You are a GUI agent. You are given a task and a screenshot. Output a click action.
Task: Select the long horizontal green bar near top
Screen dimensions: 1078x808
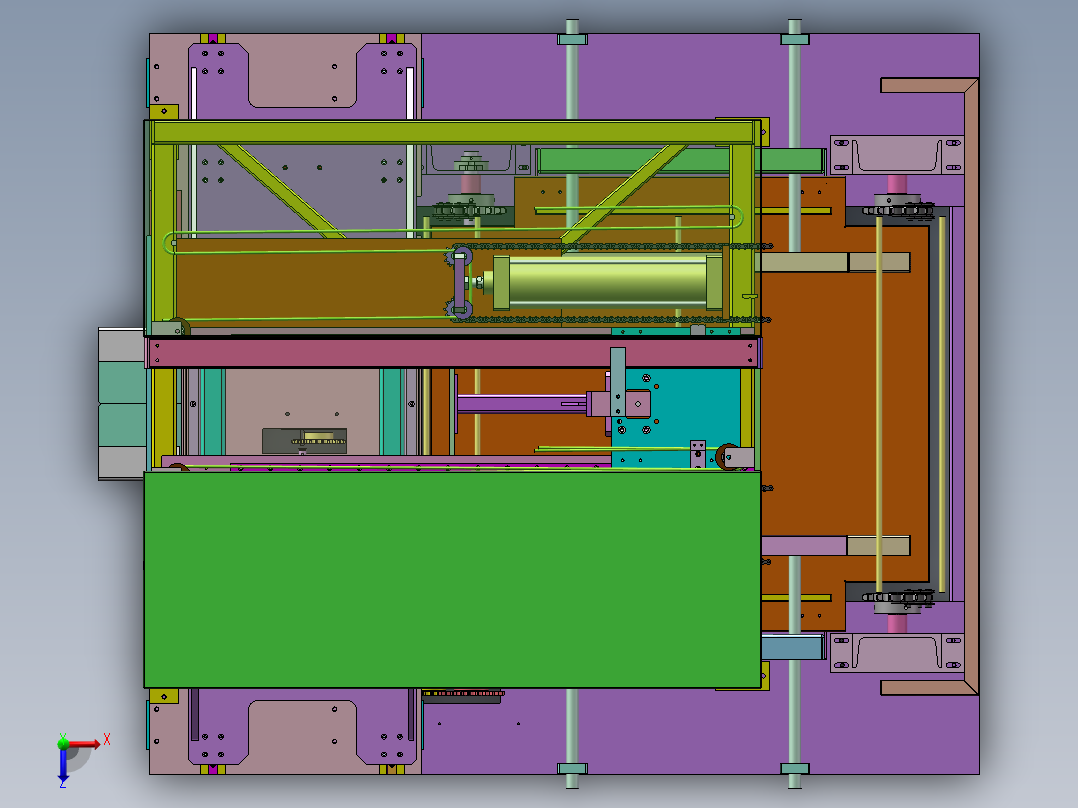(681, 161)
